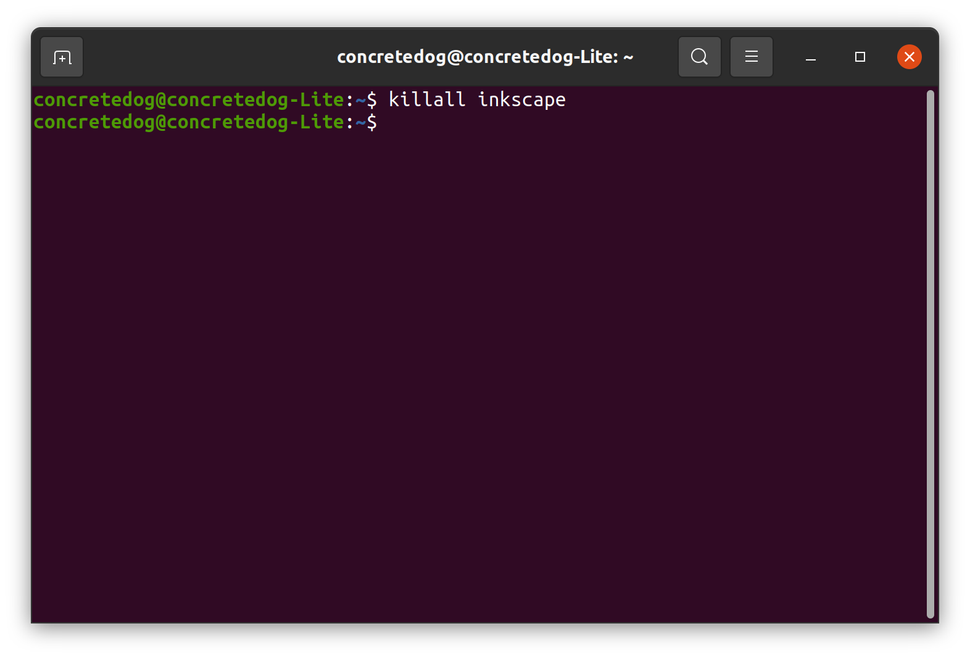The image size is (970, 658).
Task: Click the colon separator after hostname
Action: 348,99
